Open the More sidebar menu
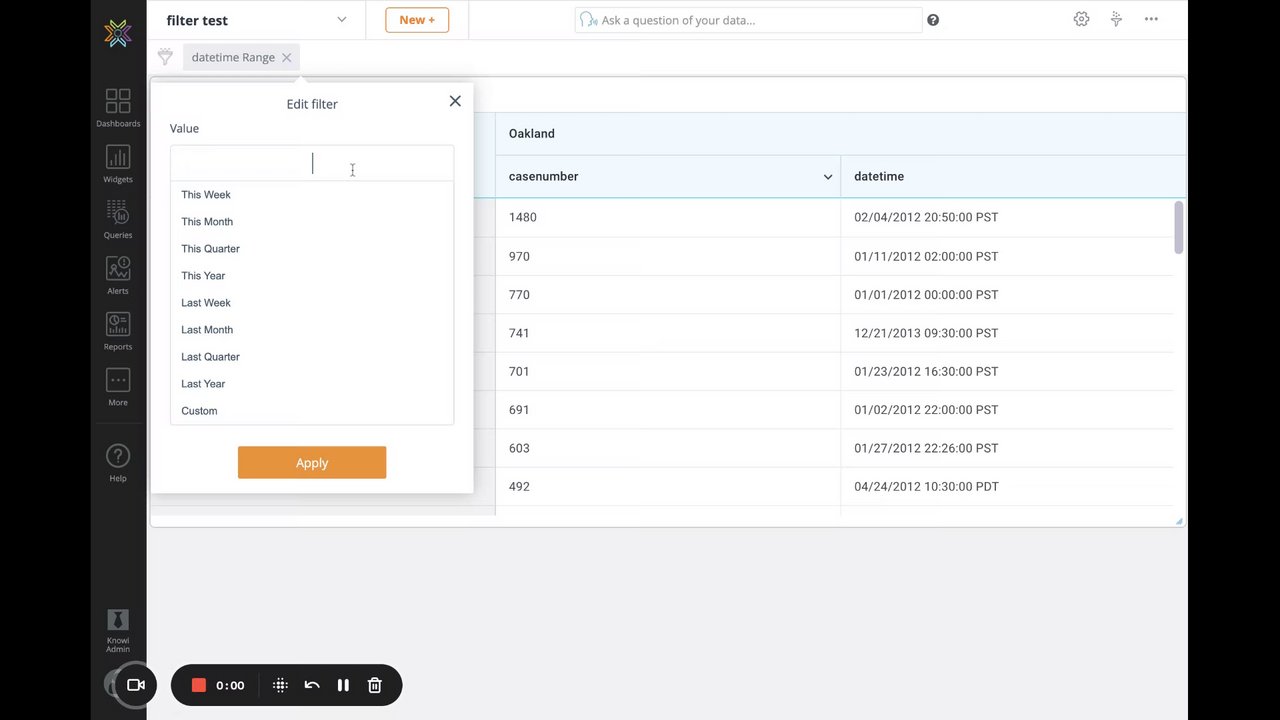1280x720 pixels. pyautogui.click(x=118, y=387)
